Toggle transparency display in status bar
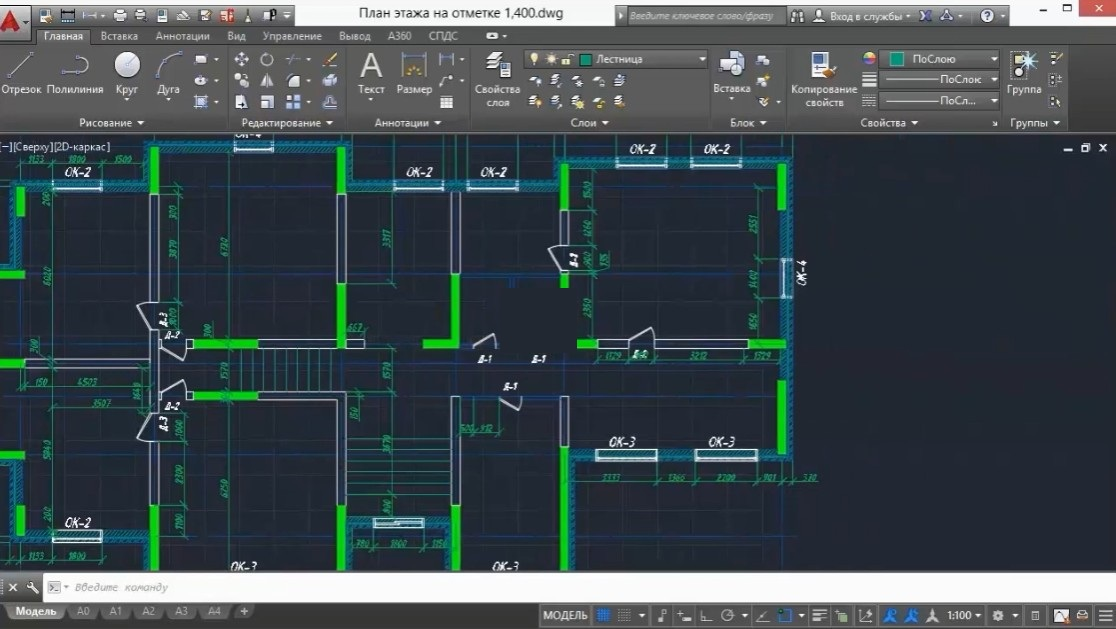This screenshot has height=629, width=1116. pyautogui.click(x=842, y=615)
